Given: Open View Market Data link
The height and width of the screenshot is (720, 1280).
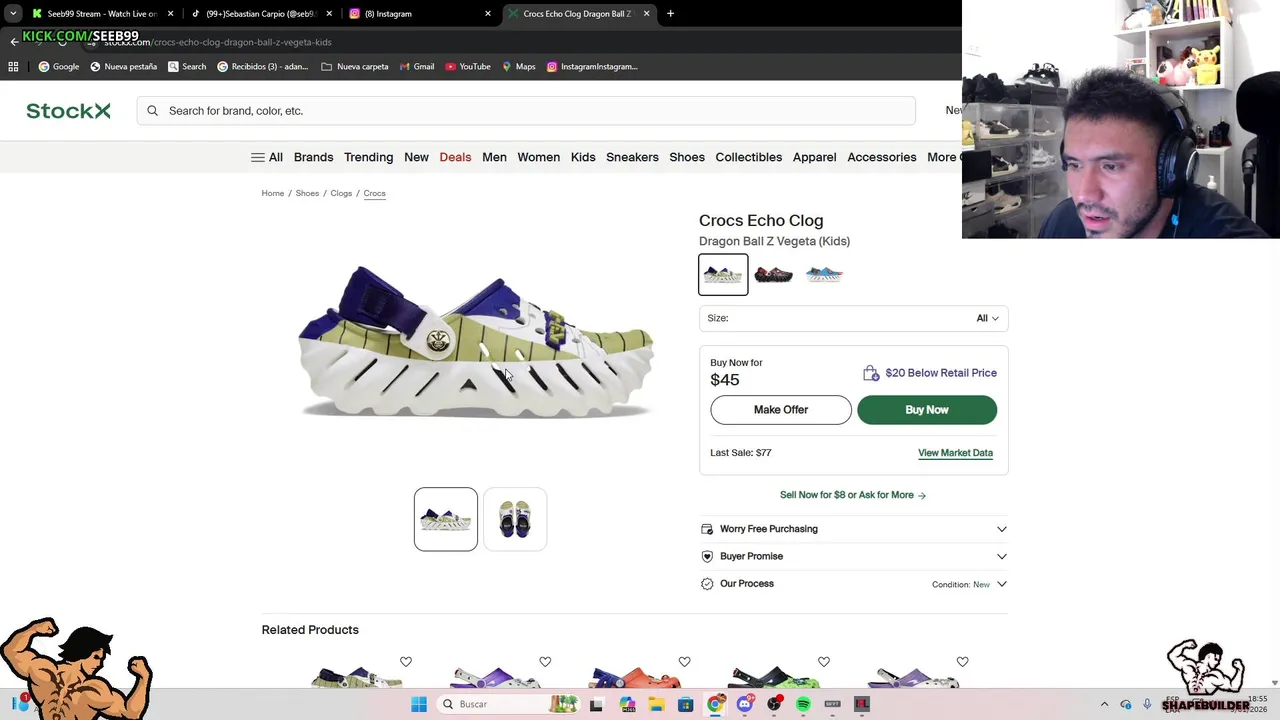Looking at the screenshot, I should click(955, 453).
